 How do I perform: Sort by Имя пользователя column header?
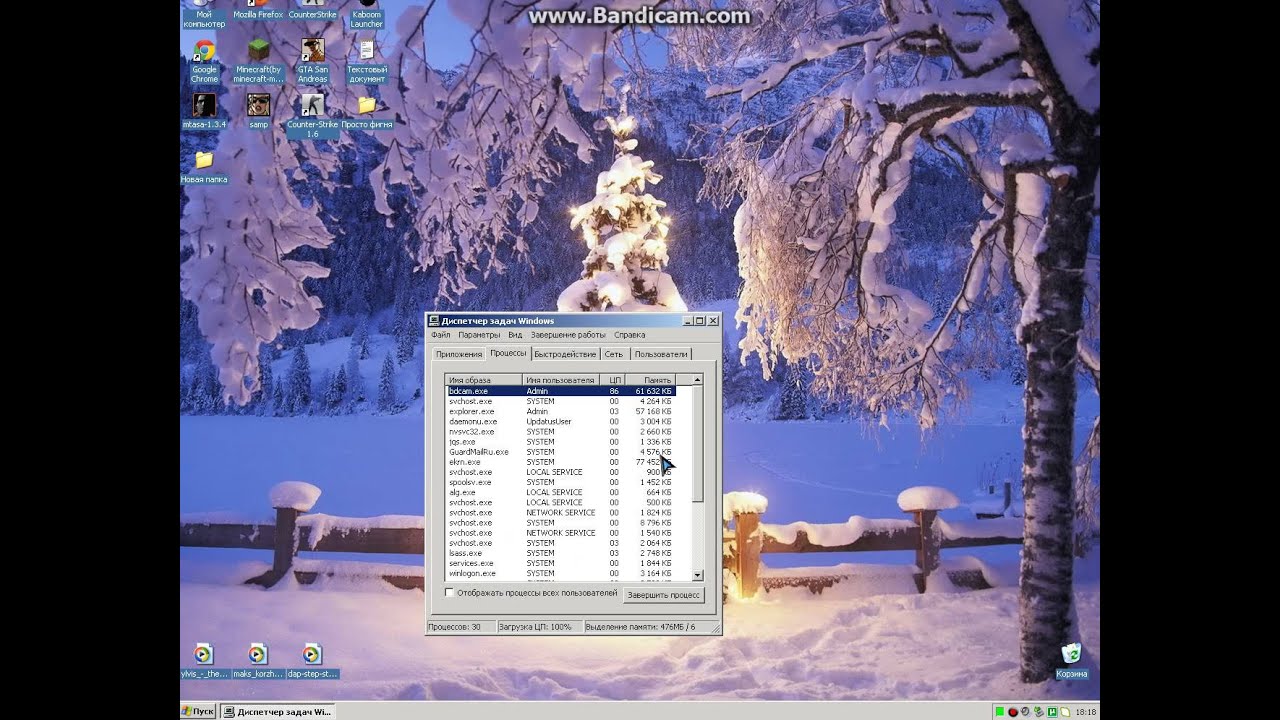coord(561,380)
